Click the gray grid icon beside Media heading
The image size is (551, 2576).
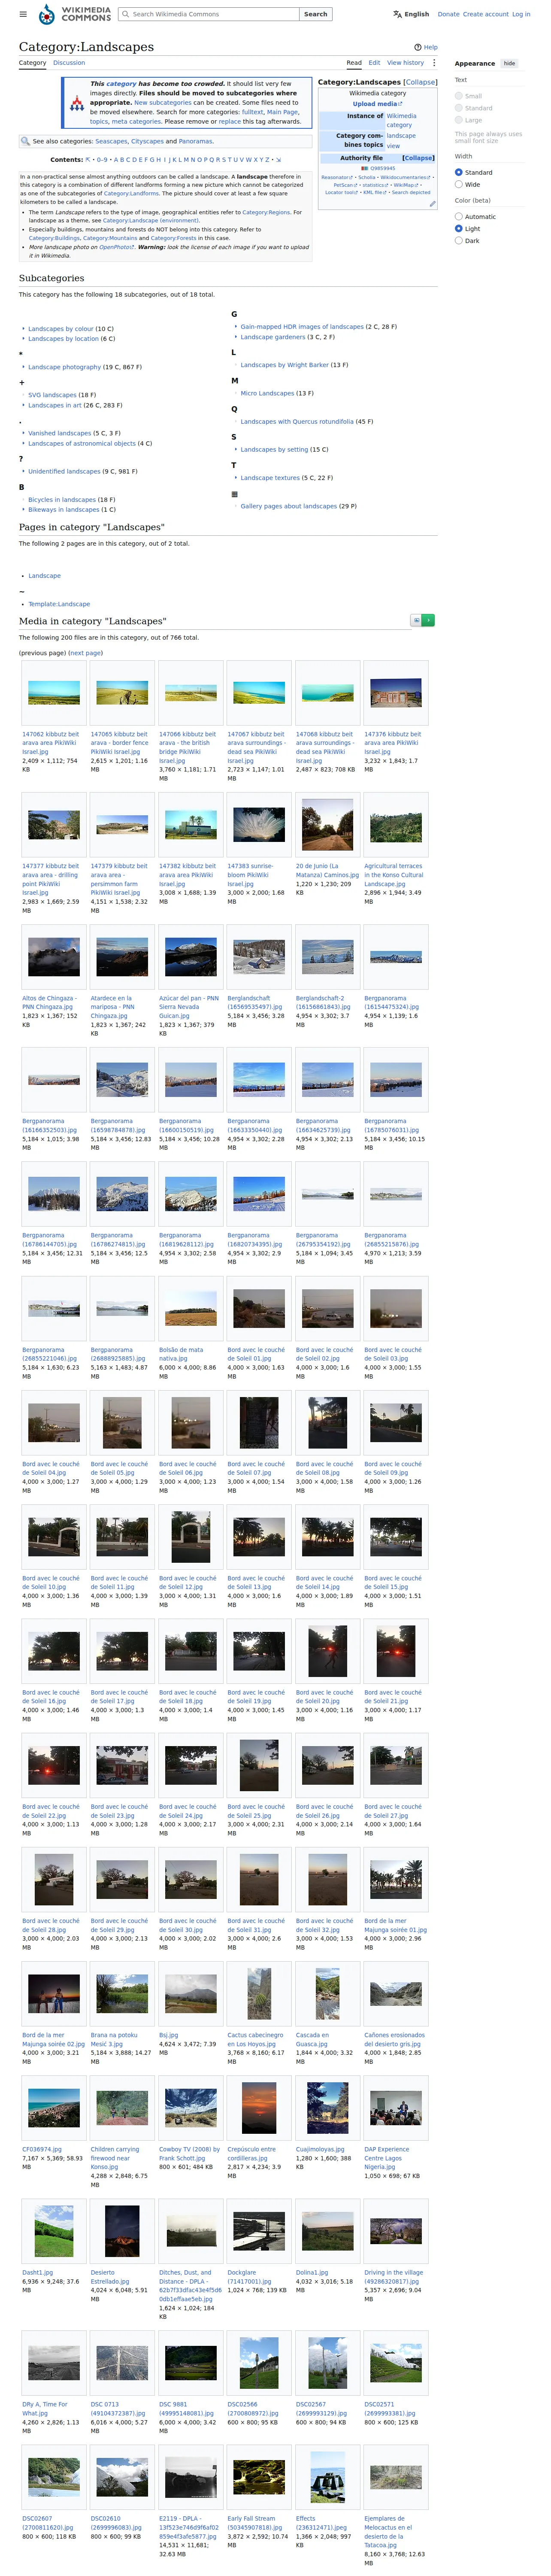(416, 620)
